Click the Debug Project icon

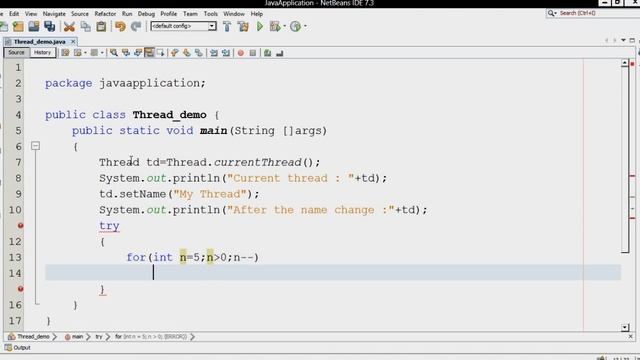[275, 27]
